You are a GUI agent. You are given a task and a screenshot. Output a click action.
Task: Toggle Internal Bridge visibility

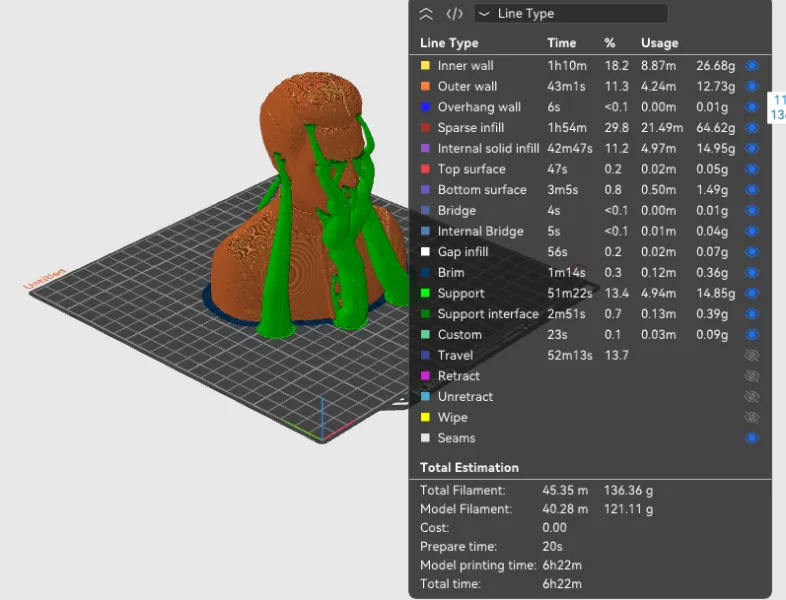[x=752, y=231]
